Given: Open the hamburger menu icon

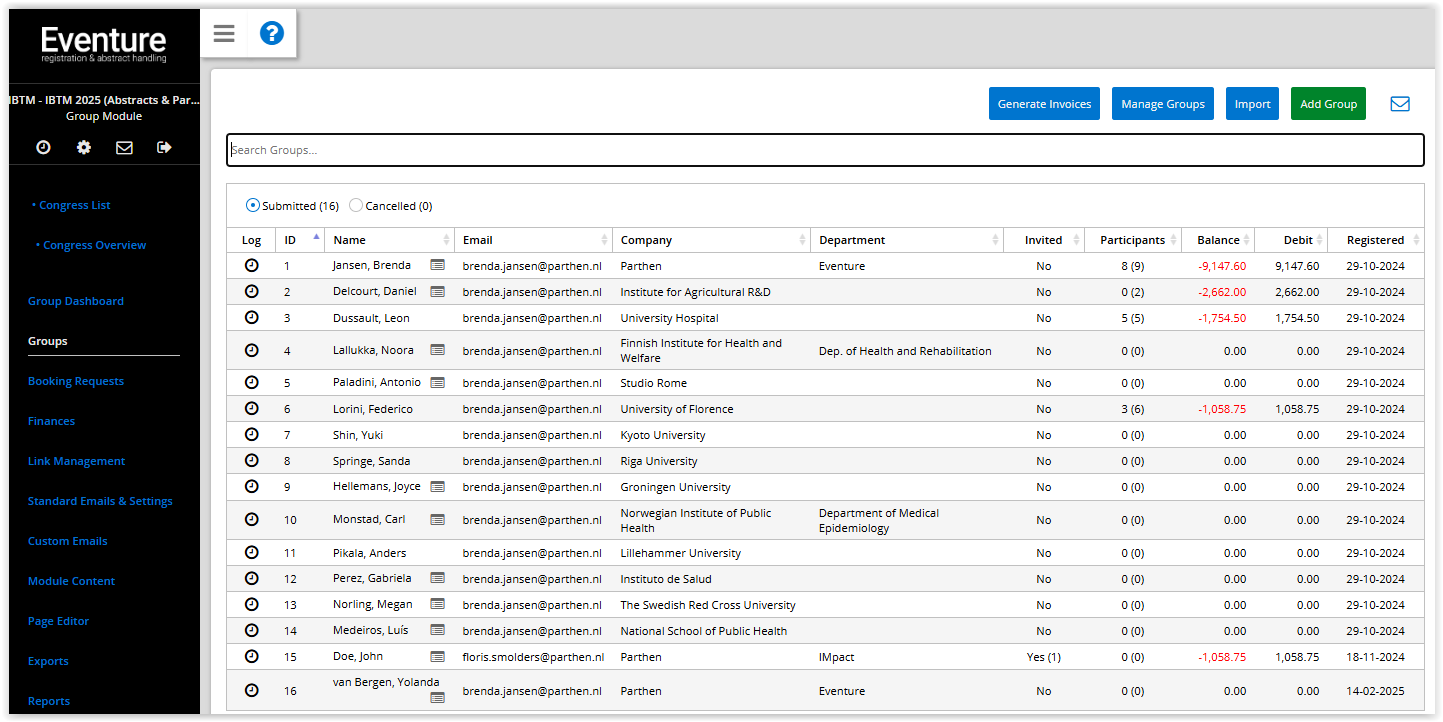Looking at the screenshot, I should pyautogui.click(x=224, y=34).
